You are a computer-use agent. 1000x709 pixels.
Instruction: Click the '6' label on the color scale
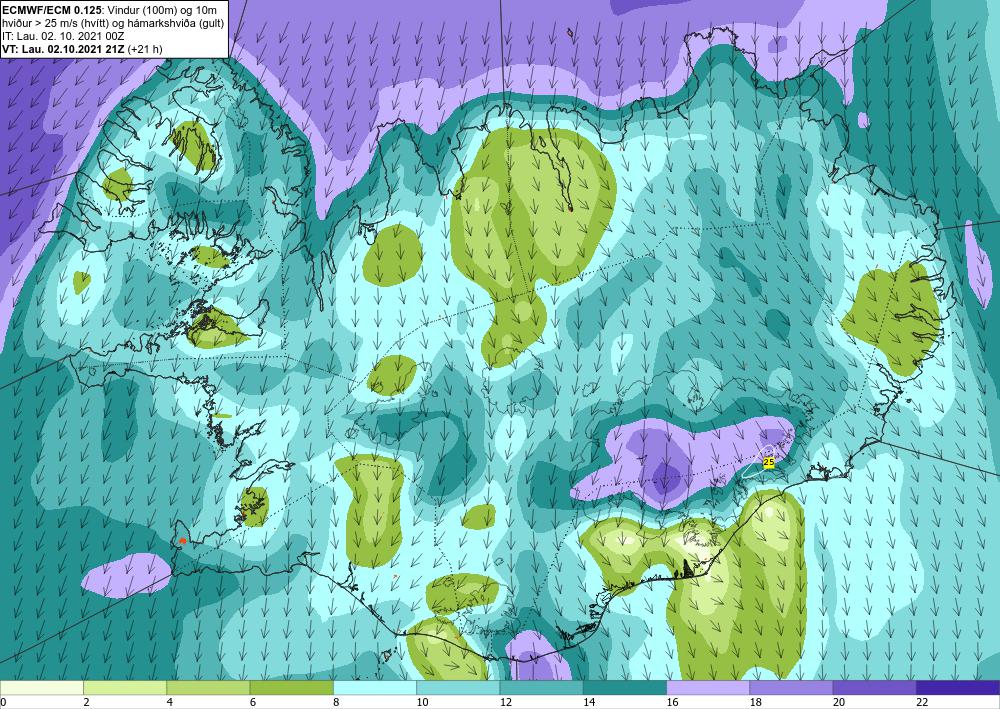coord(253,702)
